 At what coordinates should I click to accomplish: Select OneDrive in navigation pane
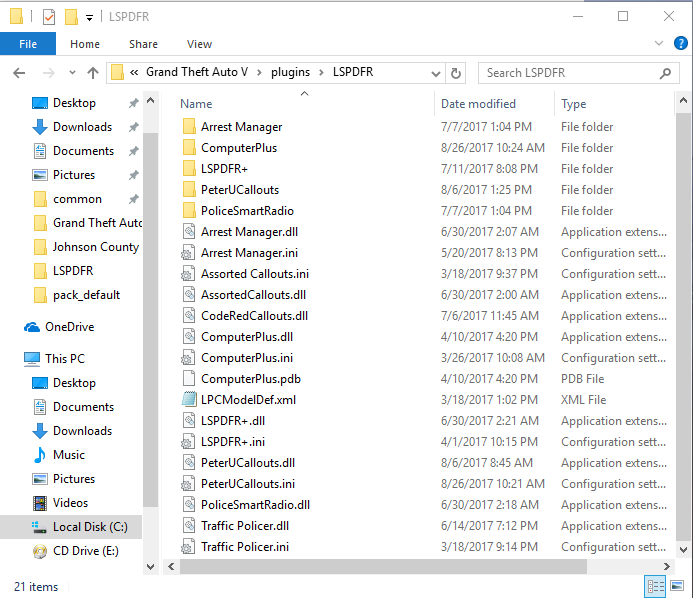pos(69,327)
